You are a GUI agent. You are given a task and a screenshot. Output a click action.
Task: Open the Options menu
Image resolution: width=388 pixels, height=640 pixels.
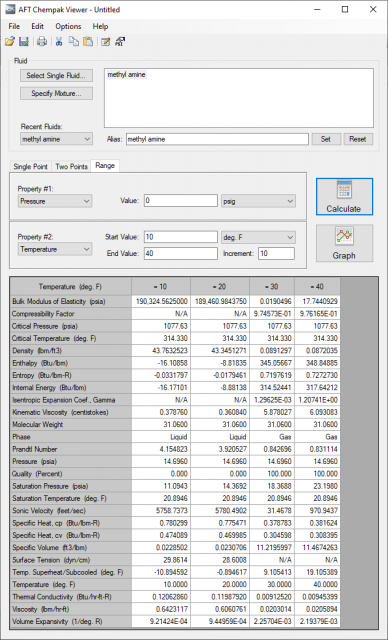(x=68, y=26)
